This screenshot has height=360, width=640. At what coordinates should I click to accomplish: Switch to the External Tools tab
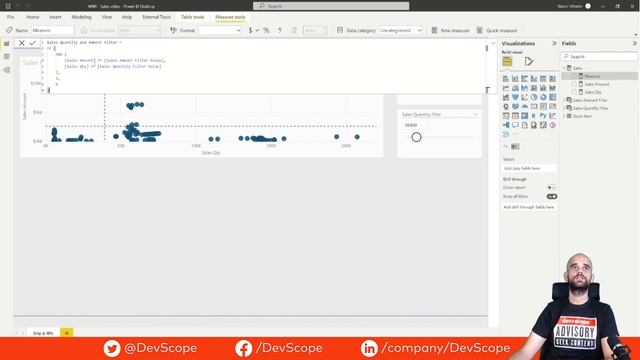coord(156,17)
